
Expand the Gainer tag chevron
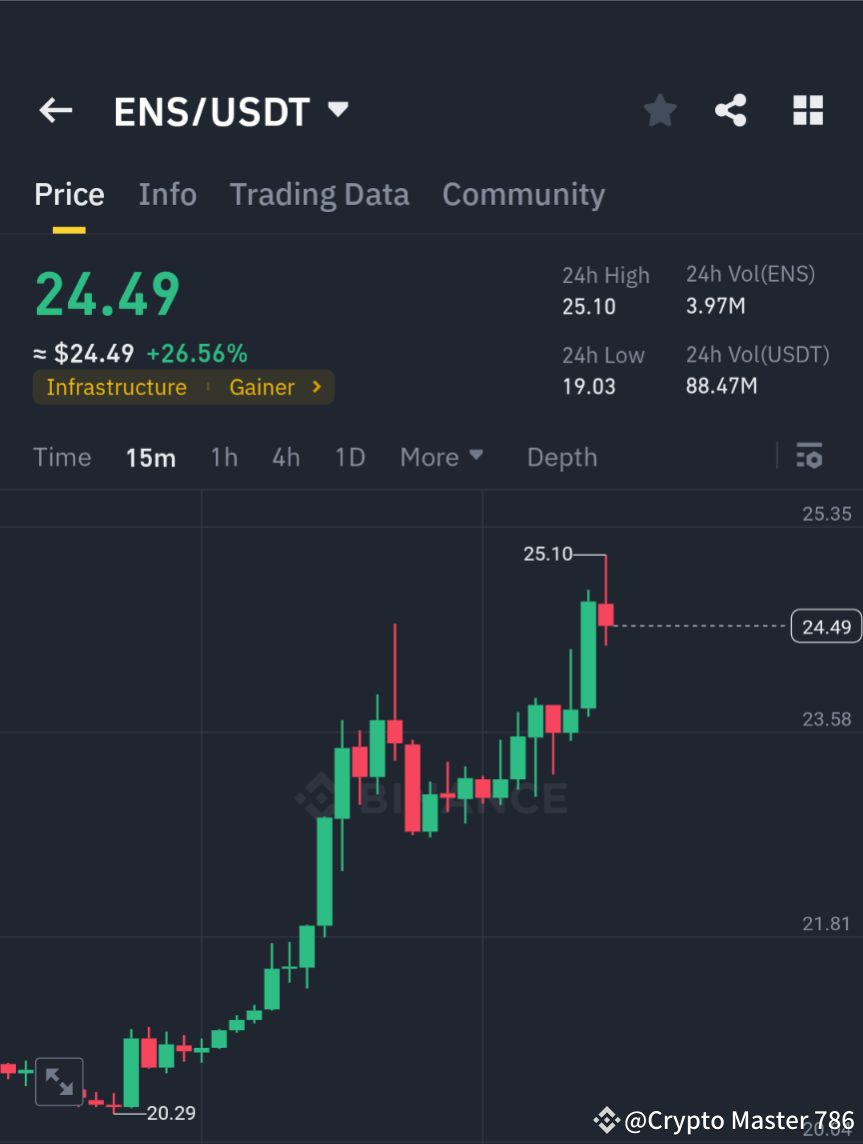[x=317, y=387]
